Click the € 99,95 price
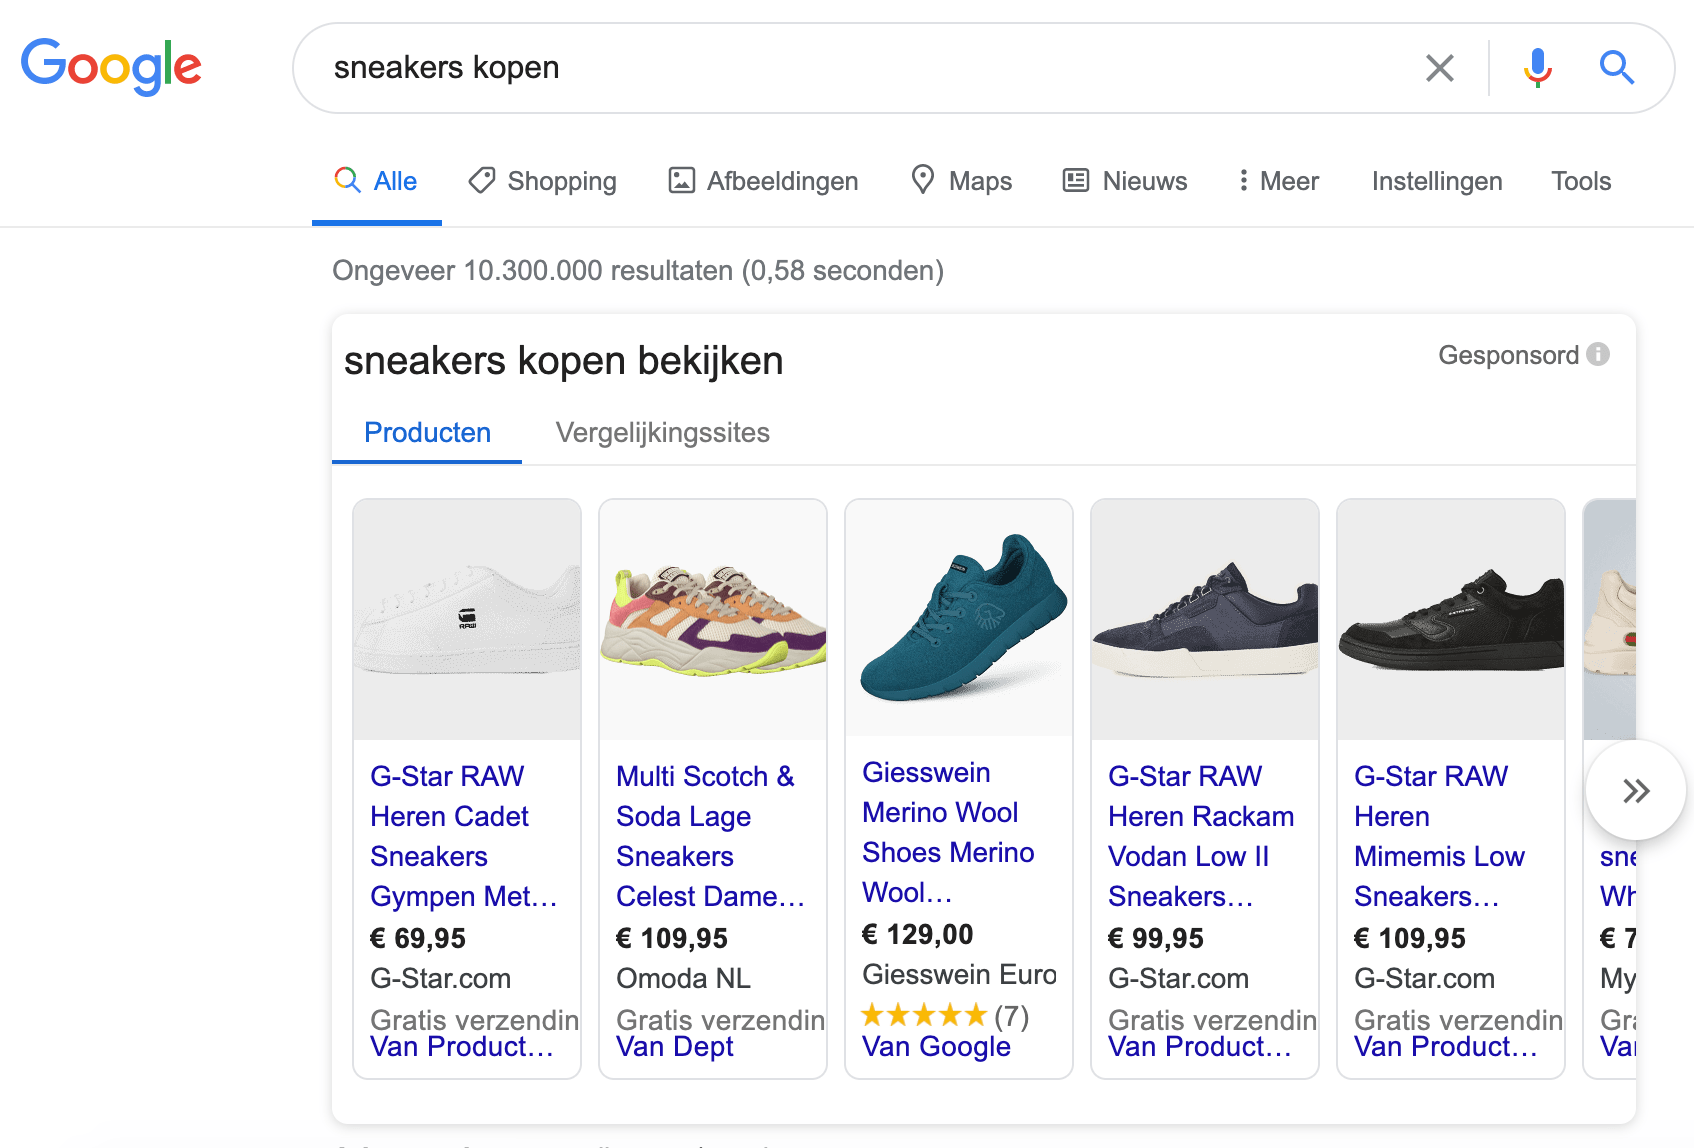Viewport: 1694px width, 1148px height. (x=1156, y=938)
